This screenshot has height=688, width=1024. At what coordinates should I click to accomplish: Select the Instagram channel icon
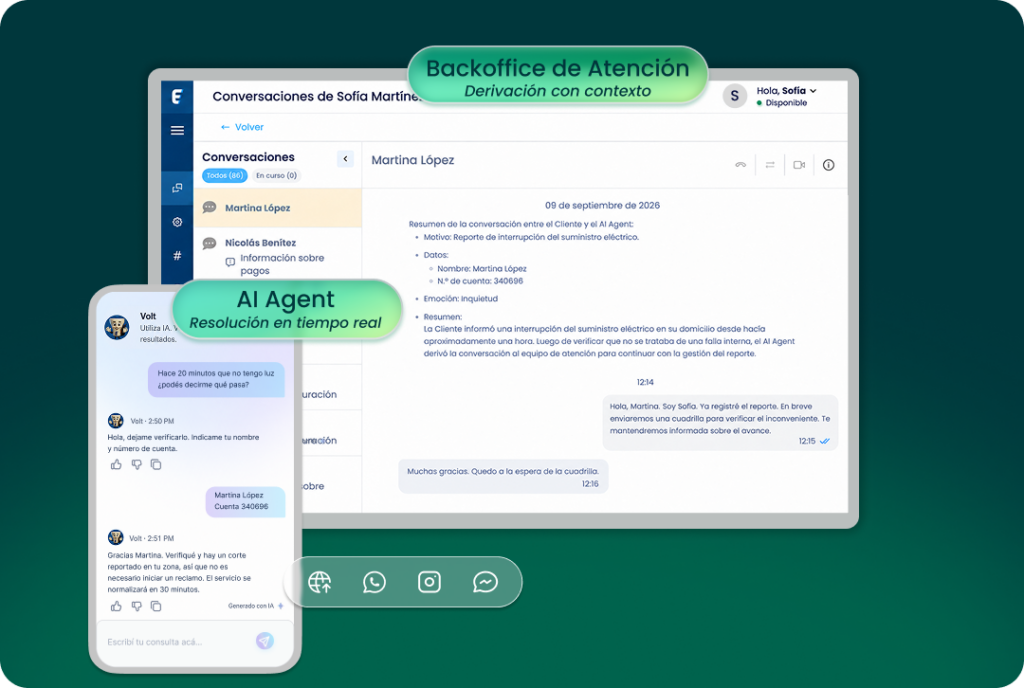click(429, 582)
